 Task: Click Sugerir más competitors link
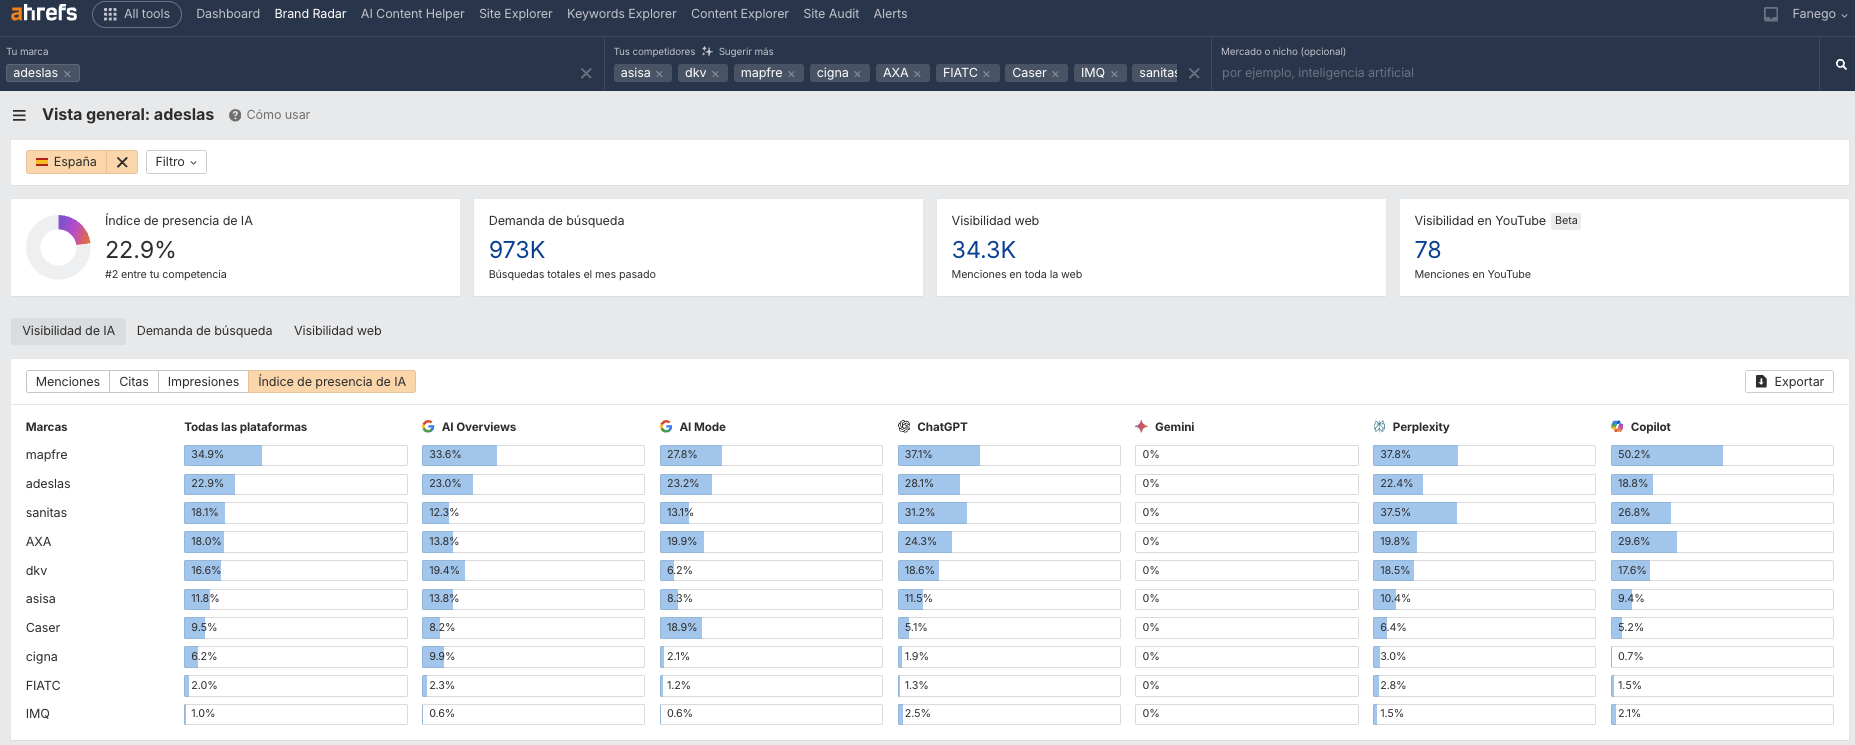738,51
